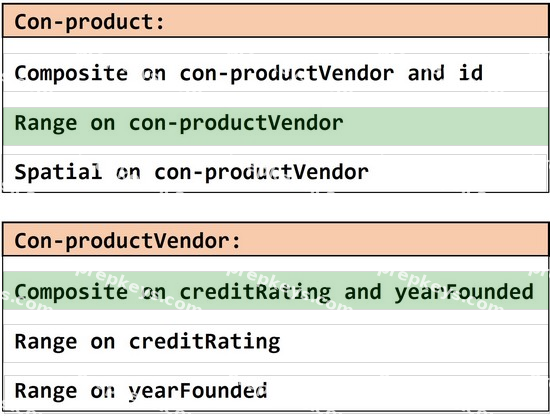The width and height of the screenshot is (550, 418).
Task: Choose the Range on creditRating option
Action: (275, 343)
